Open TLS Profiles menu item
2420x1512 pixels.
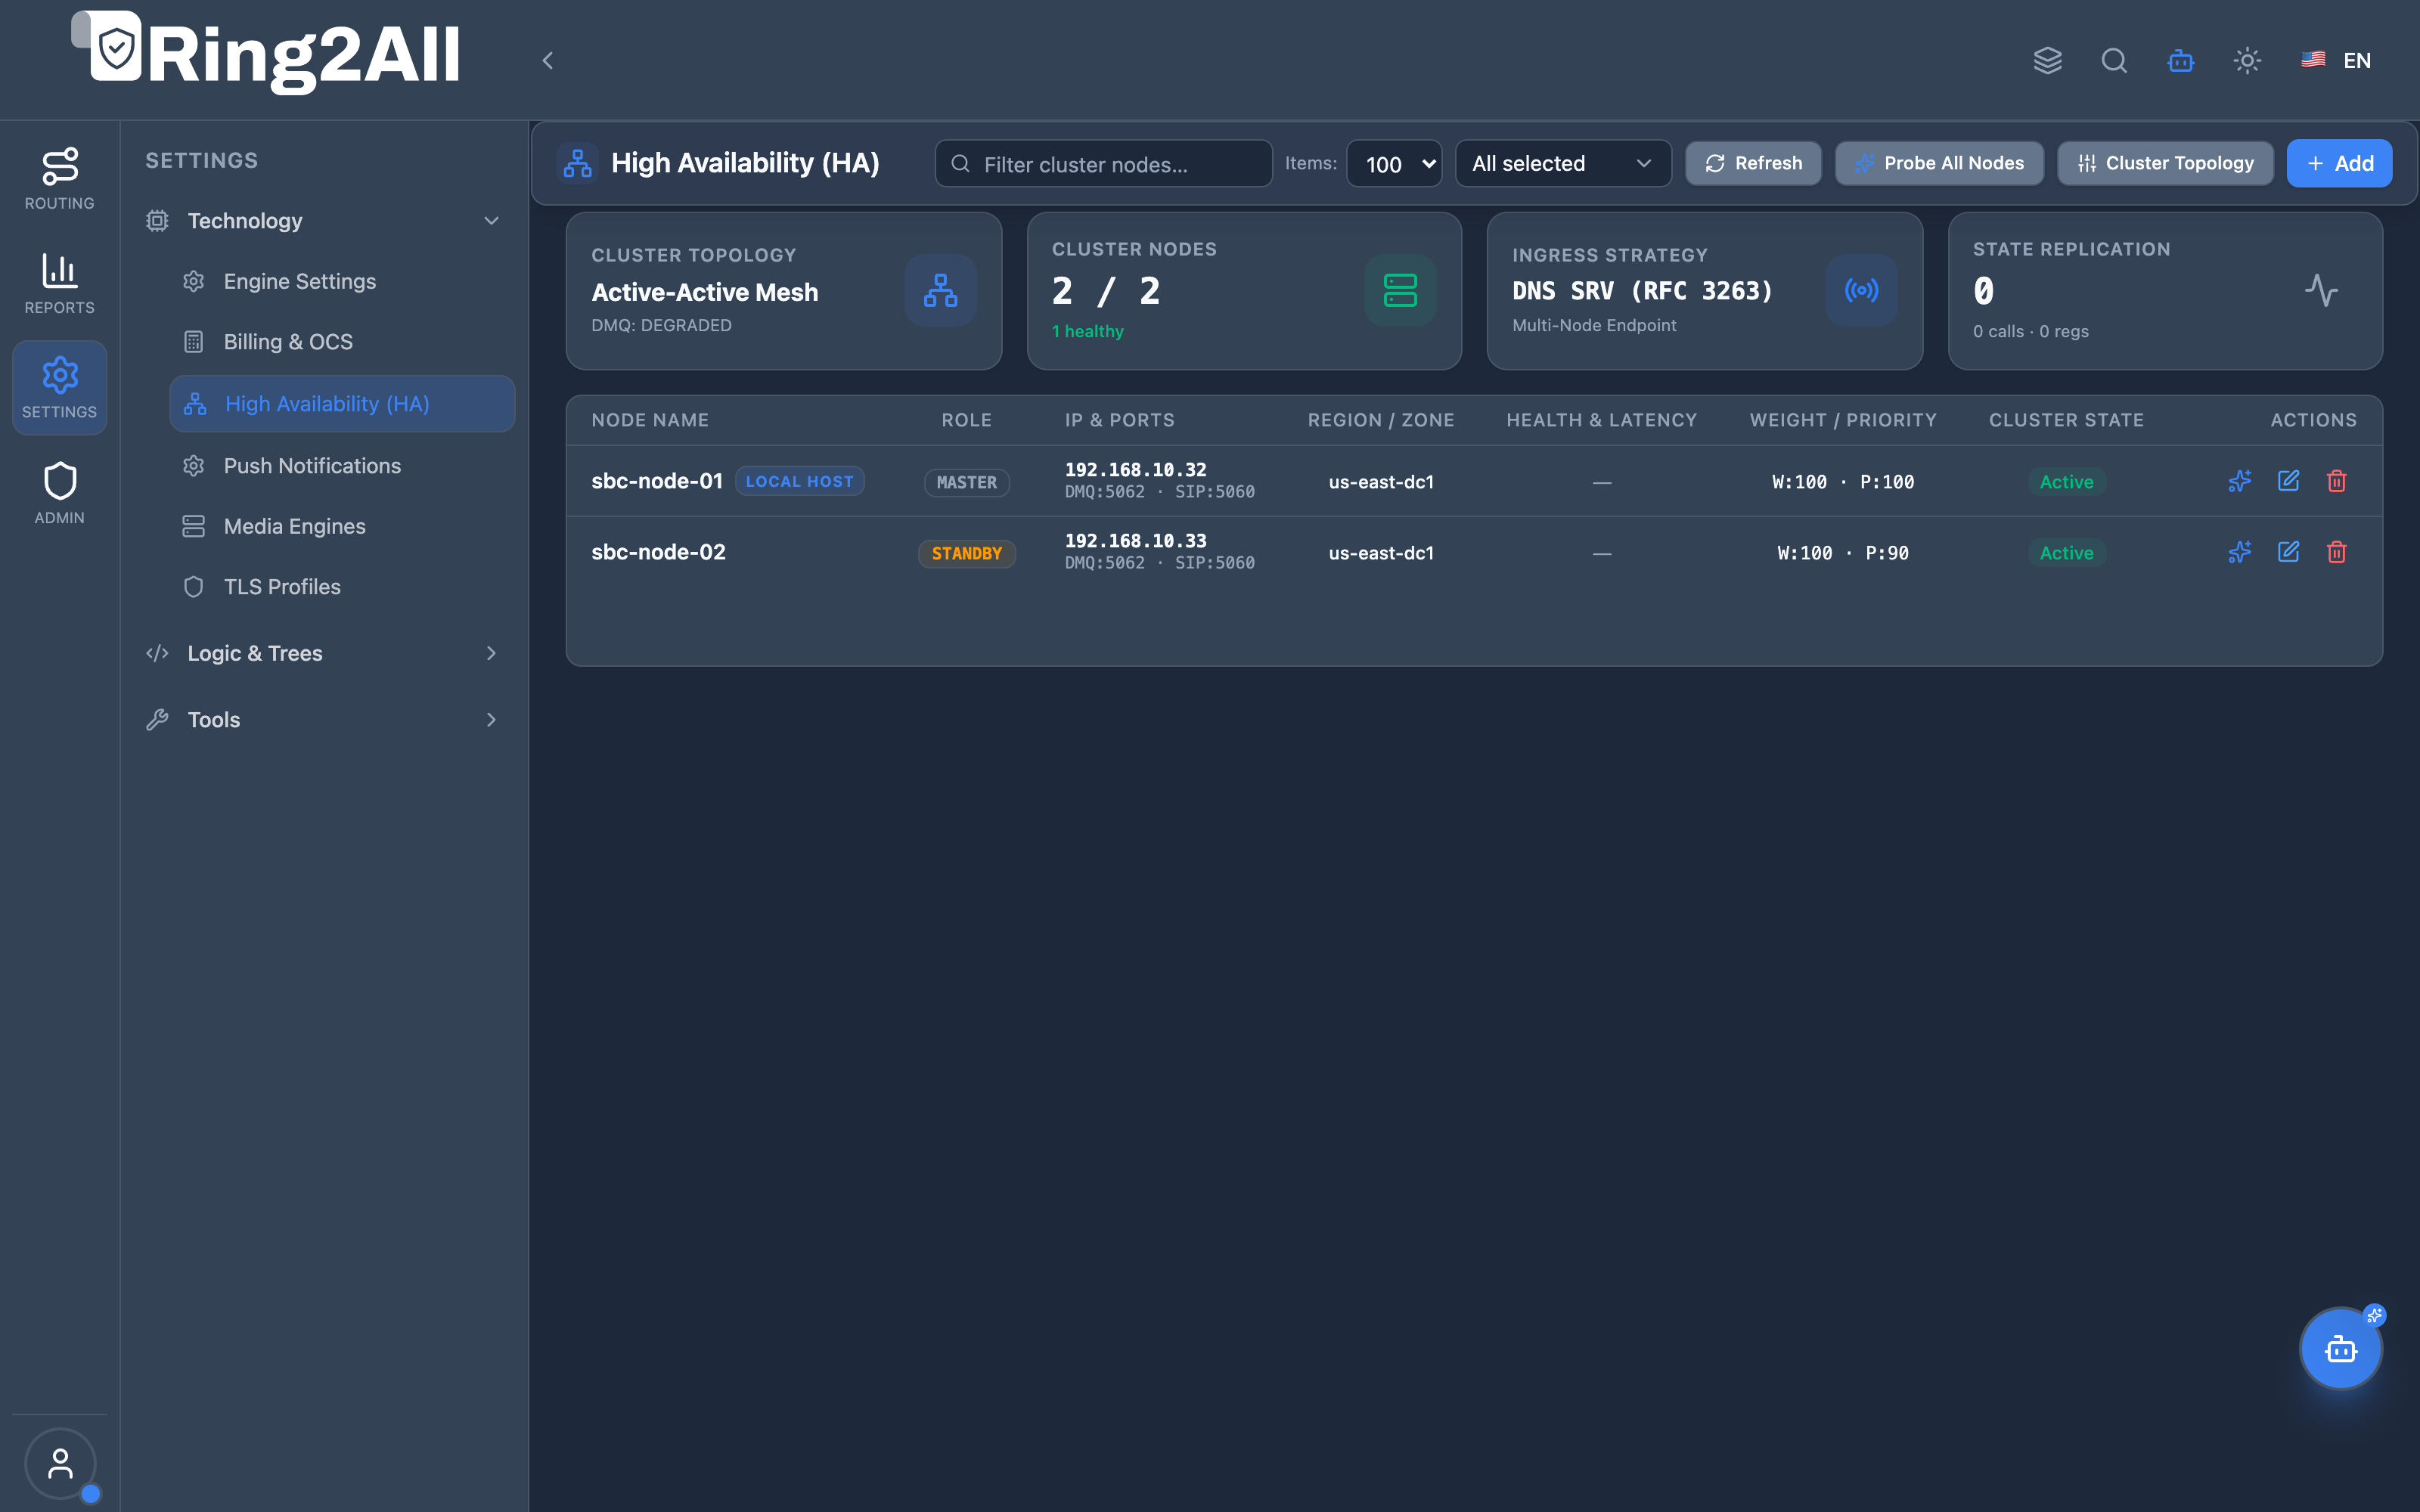tap(342, 587)
